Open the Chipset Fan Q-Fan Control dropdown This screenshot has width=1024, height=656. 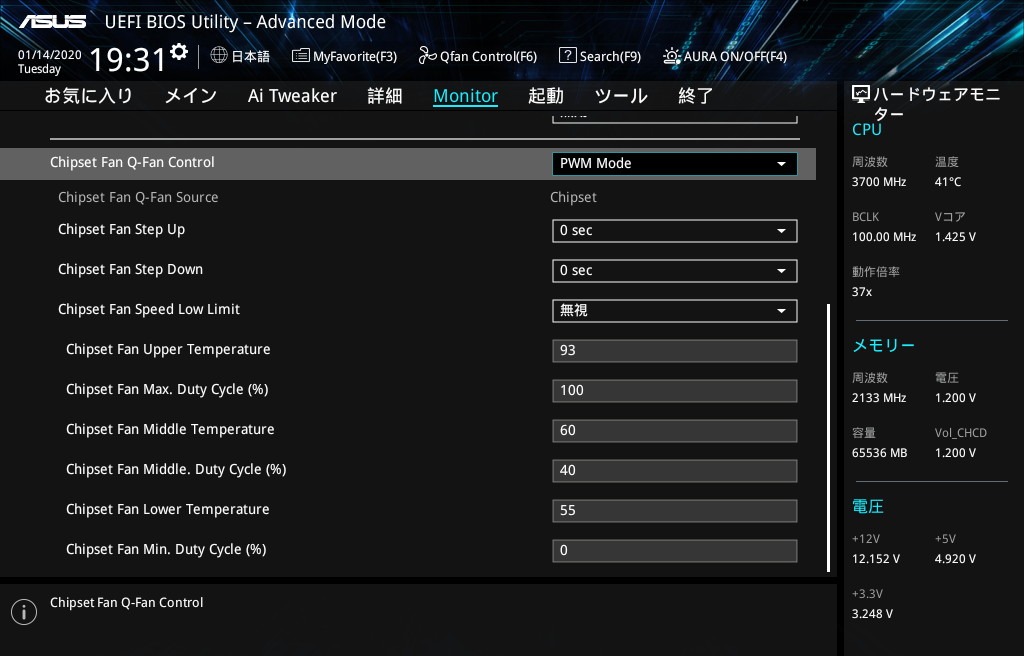675,163
